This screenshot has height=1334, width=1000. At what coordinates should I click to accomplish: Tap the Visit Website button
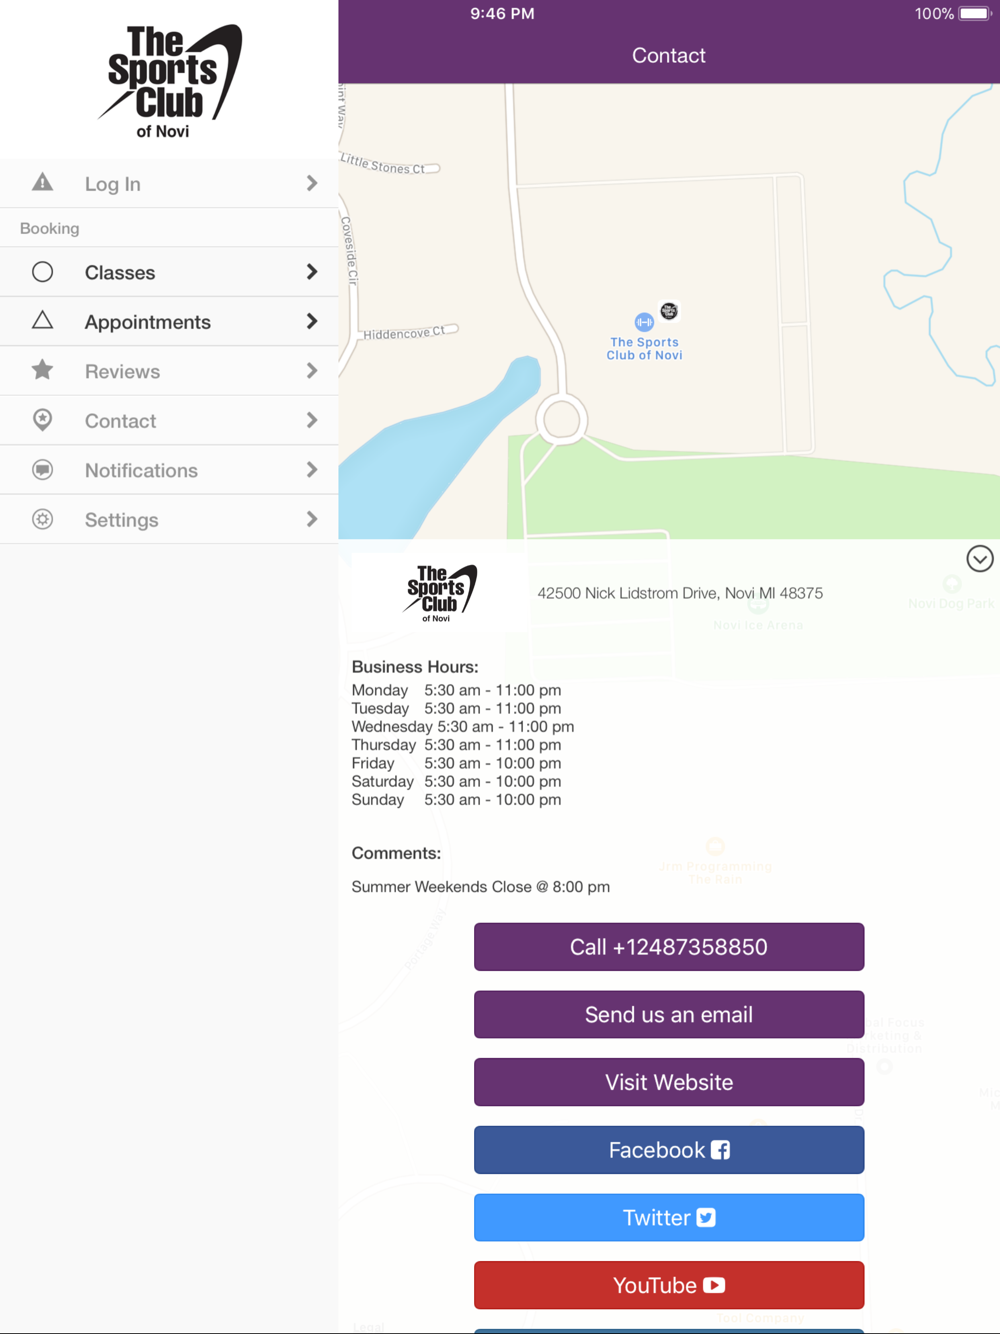(x=669, y=1082)
